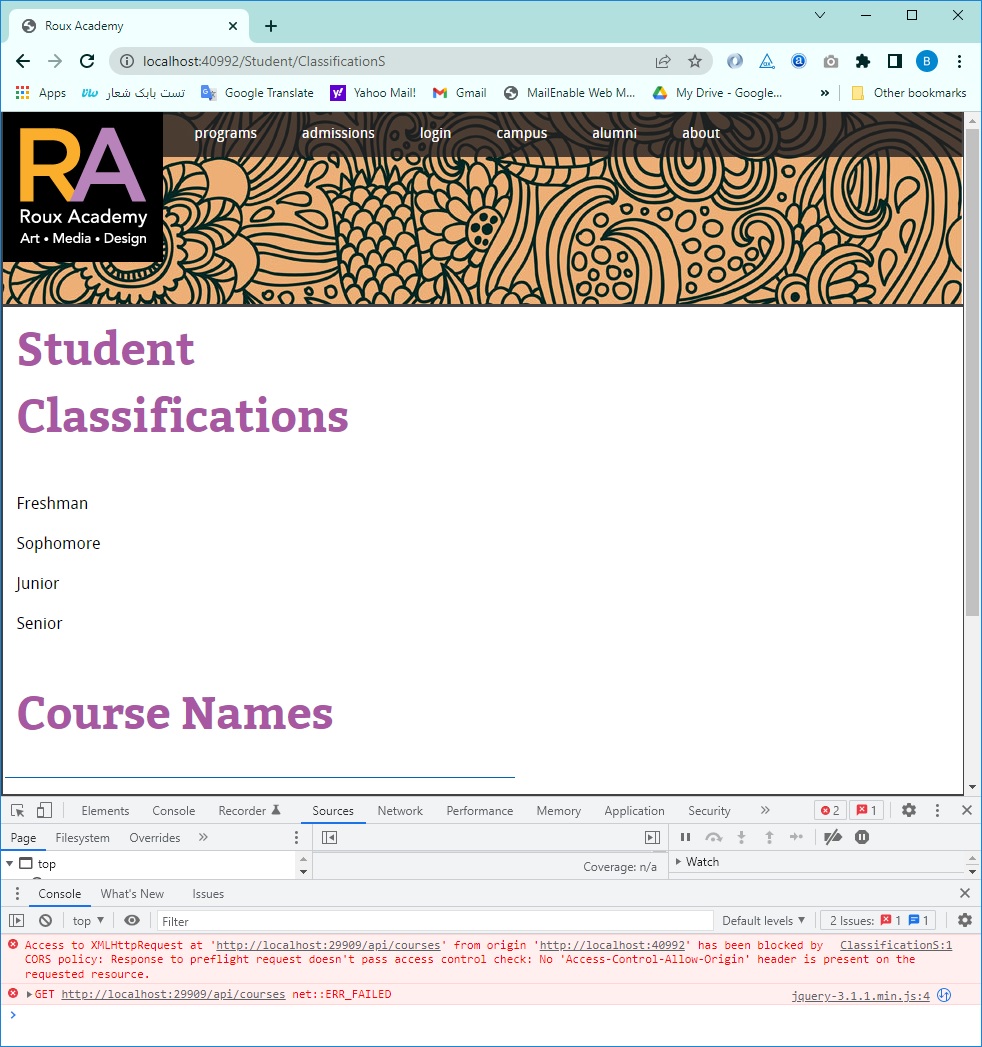Click the page's vertical scrollbar thumb
The image size is (982, 1047).
click(x=972, y=370)
